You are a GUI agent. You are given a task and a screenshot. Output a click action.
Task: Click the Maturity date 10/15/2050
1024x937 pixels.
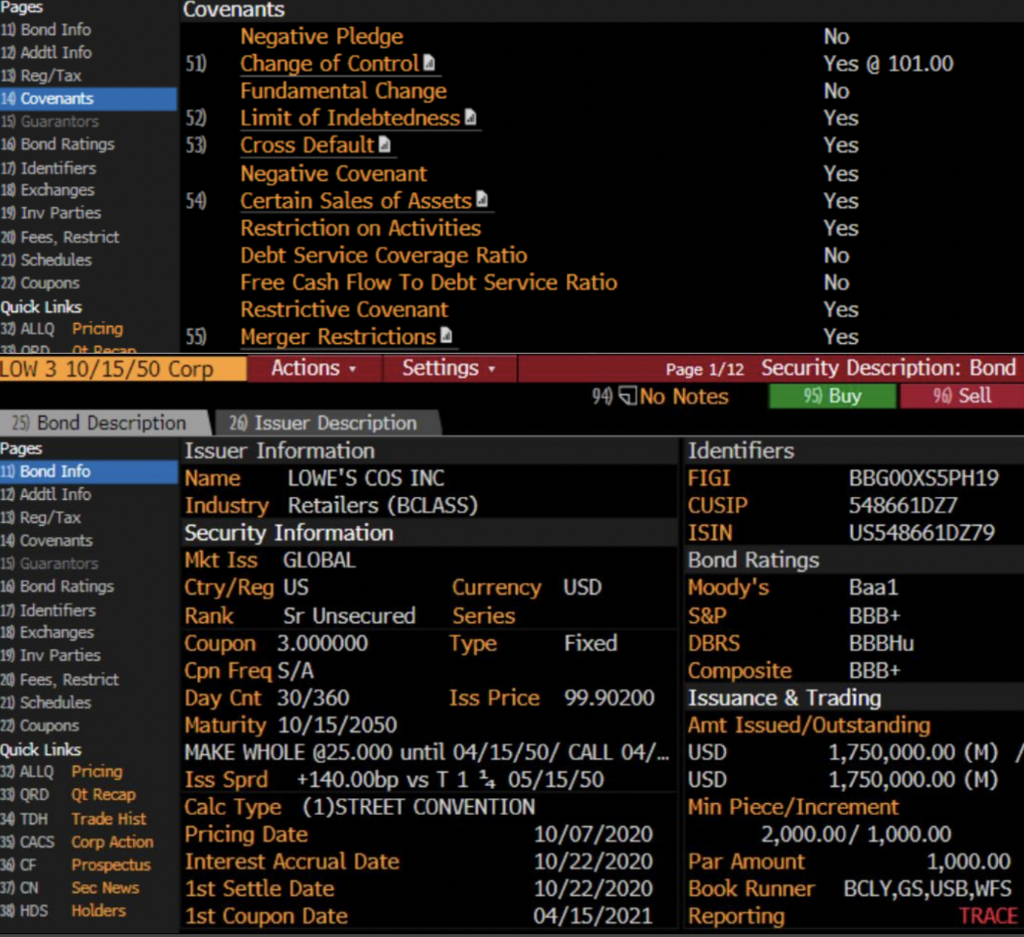[337, 725]
